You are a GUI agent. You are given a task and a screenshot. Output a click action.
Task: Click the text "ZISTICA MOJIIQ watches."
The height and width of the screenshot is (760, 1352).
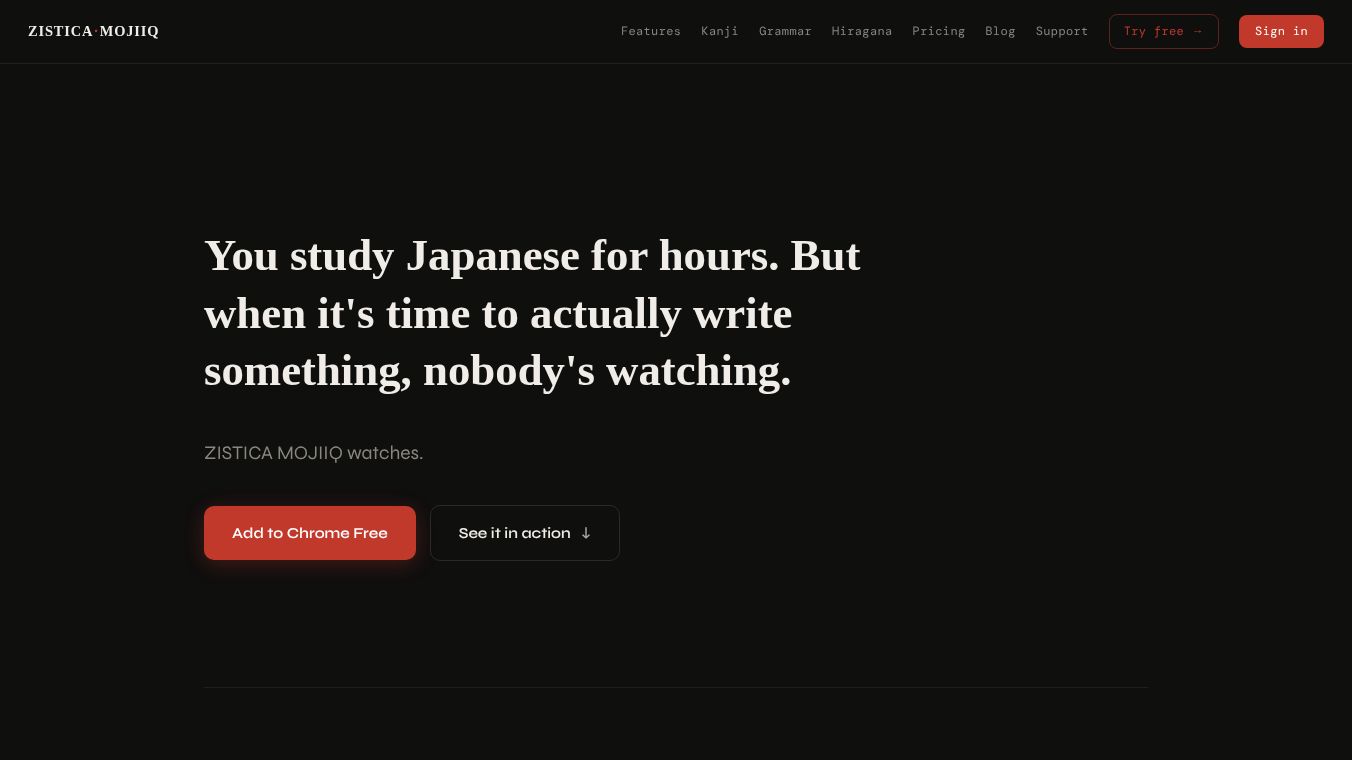coord(314,453)
